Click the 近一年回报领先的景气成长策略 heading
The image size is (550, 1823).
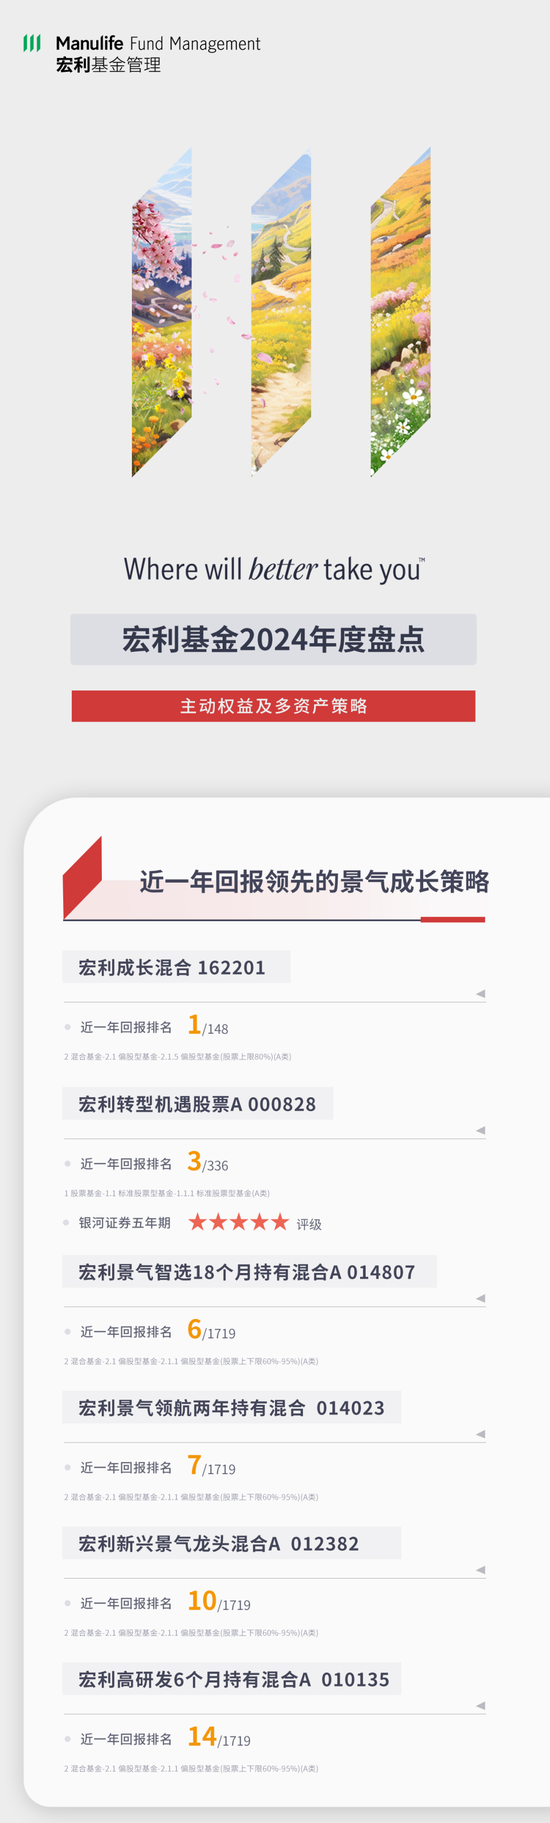314,881
